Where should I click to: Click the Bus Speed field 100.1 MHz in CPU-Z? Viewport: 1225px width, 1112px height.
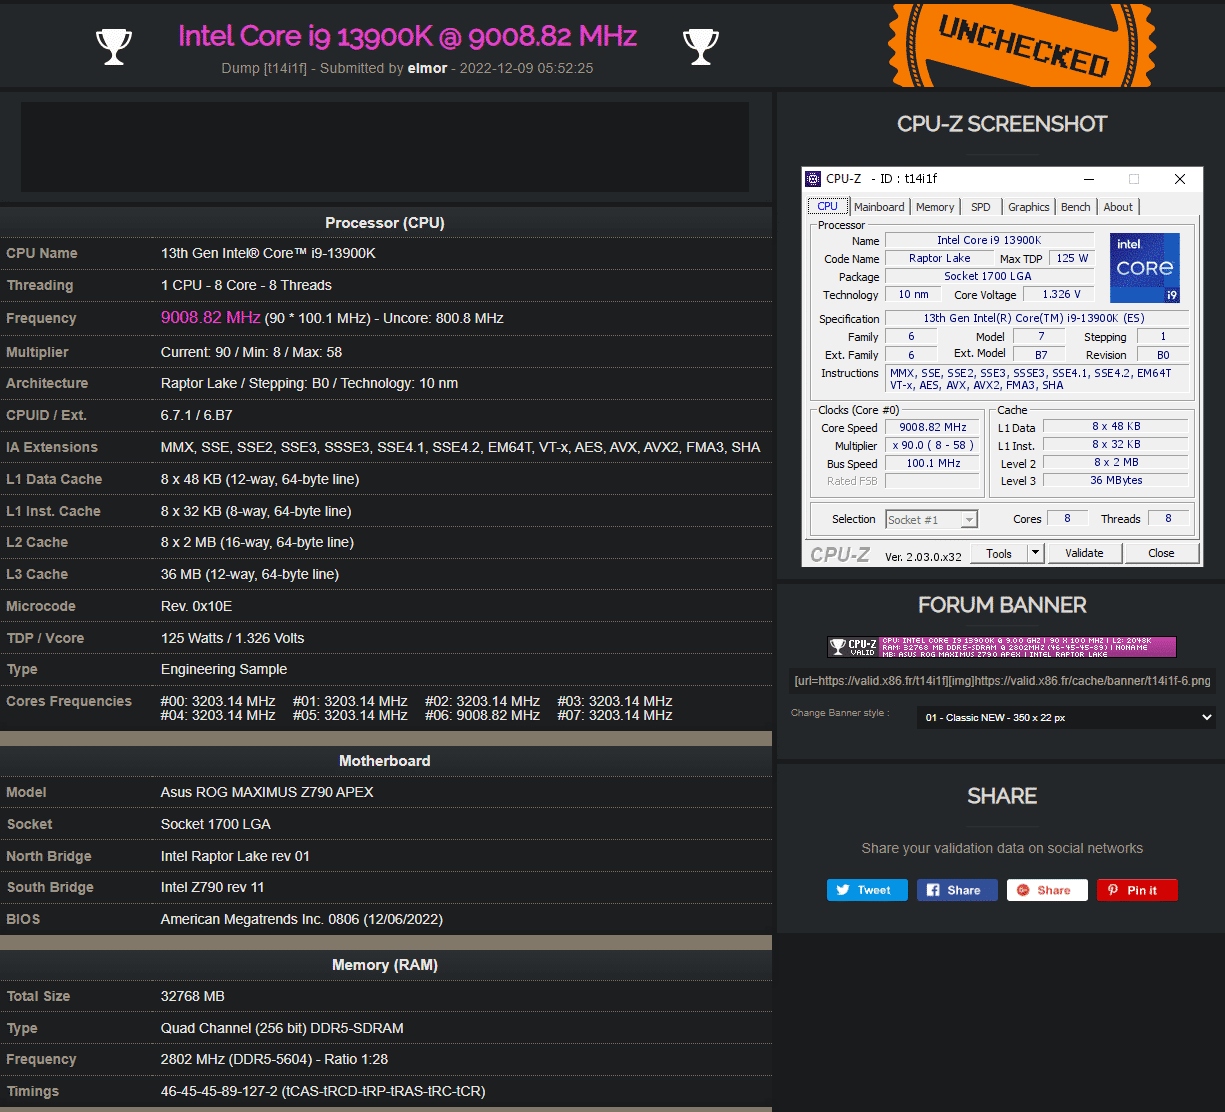point(933,464)
